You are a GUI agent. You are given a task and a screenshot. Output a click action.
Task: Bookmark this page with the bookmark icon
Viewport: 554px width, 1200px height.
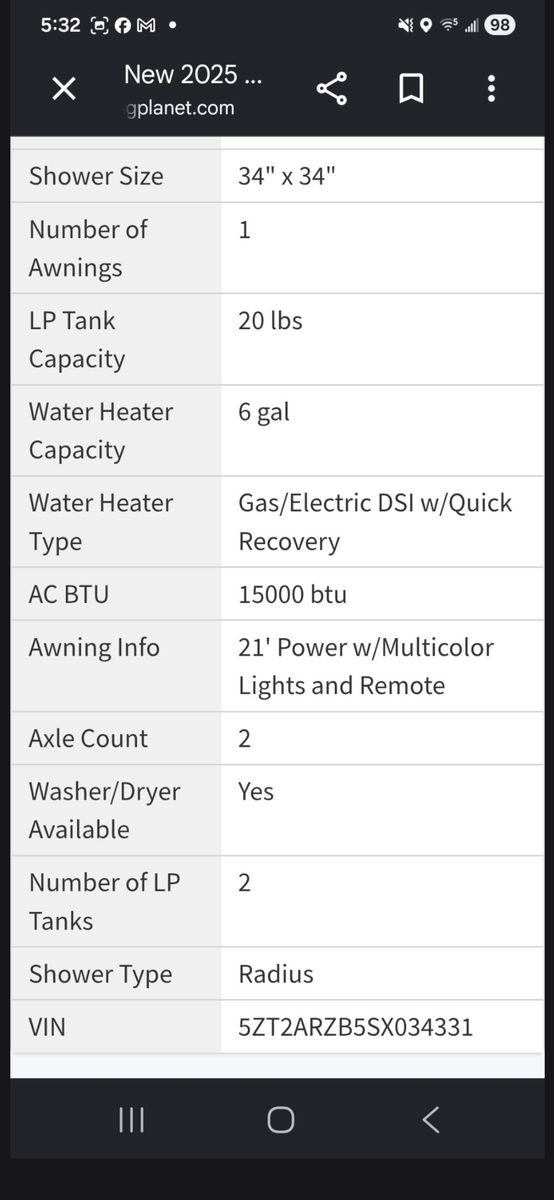411,89
